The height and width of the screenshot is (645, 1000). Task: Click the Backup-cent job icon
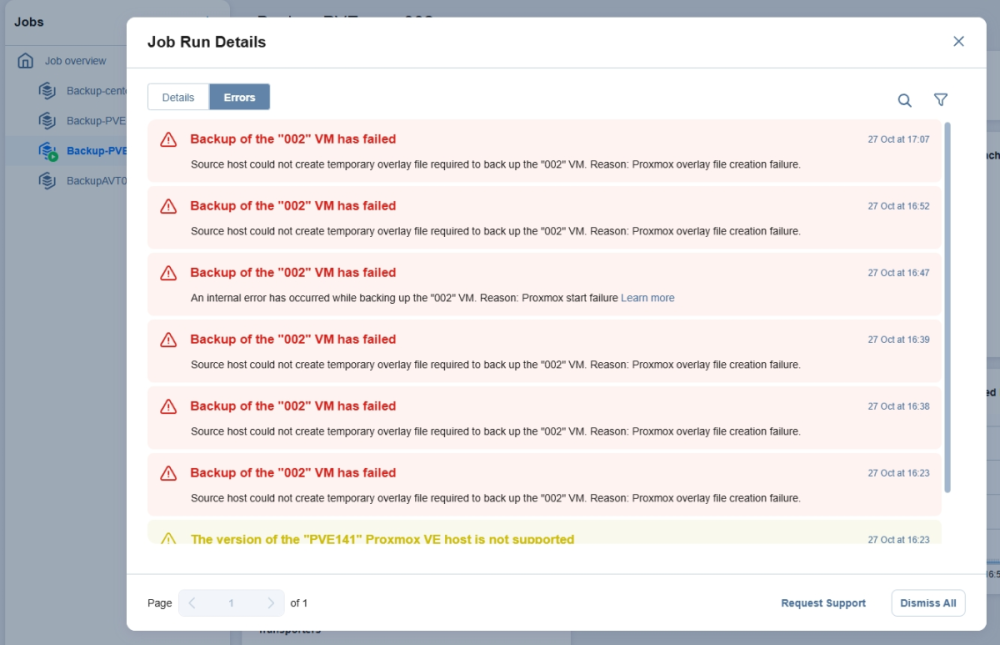tap(47, 91)
